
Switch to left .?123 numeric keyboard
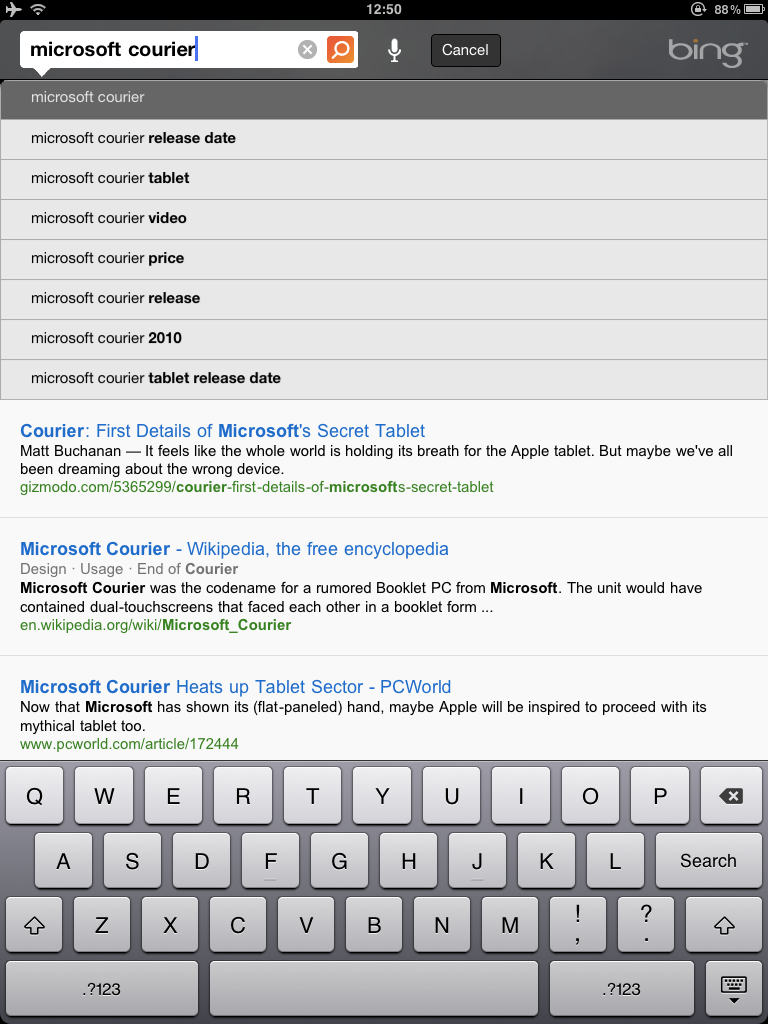[102, 989]
